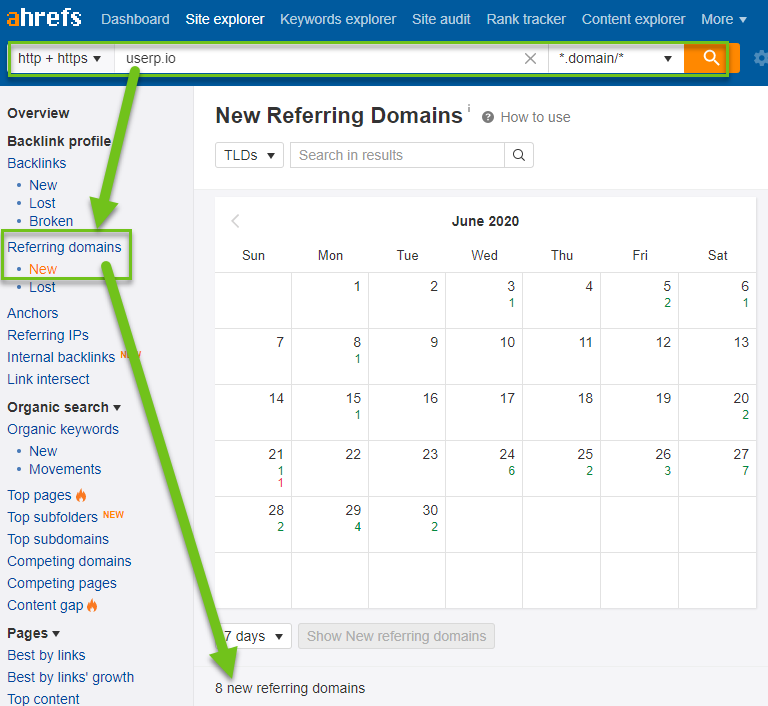Open Broken backlinks in sidebar
The width and height of the screenshot is (768, 706).
pos(50,221)
